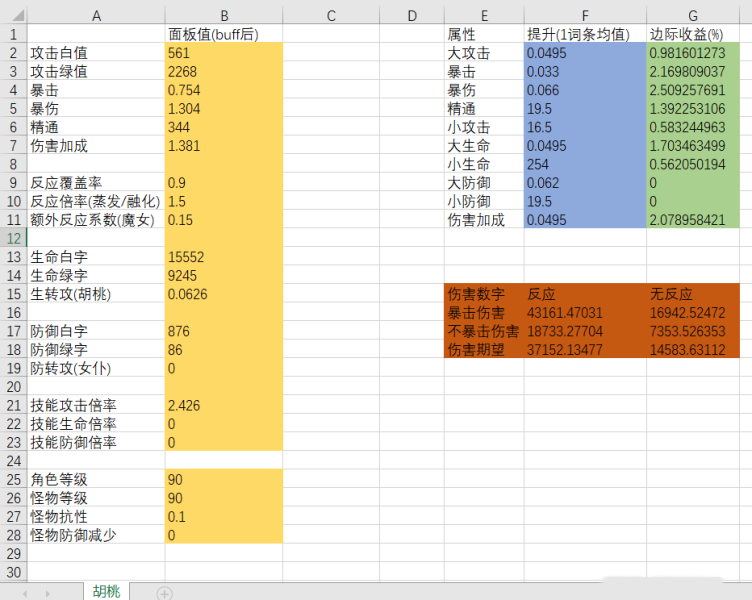Click the 攻击绿值 label cell
The image size is (752, 600).
click(96, 71)
